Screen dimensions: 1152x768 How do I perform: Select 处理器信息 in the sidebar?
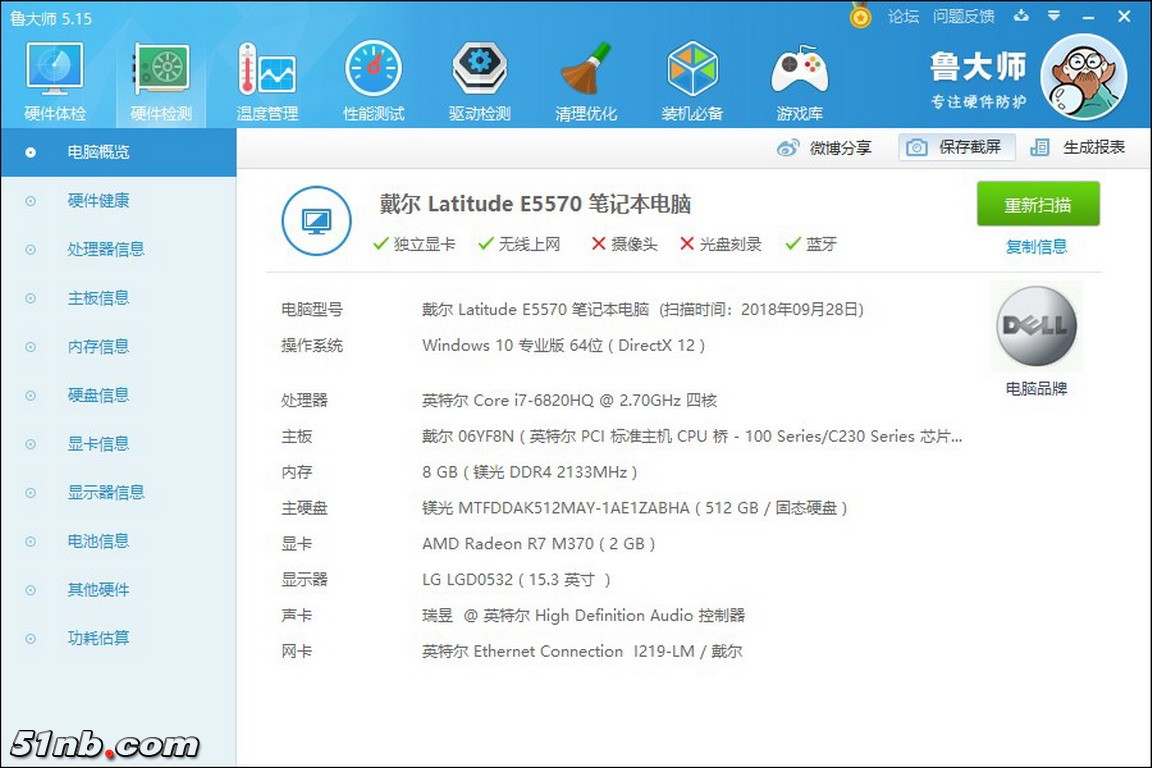point(105,249)
